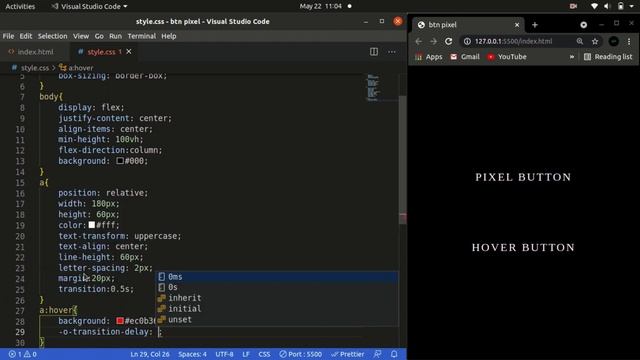The width and height of the screenshot is (640, 360).
Task: Close the style.css tab
Action: pos(129,51)
